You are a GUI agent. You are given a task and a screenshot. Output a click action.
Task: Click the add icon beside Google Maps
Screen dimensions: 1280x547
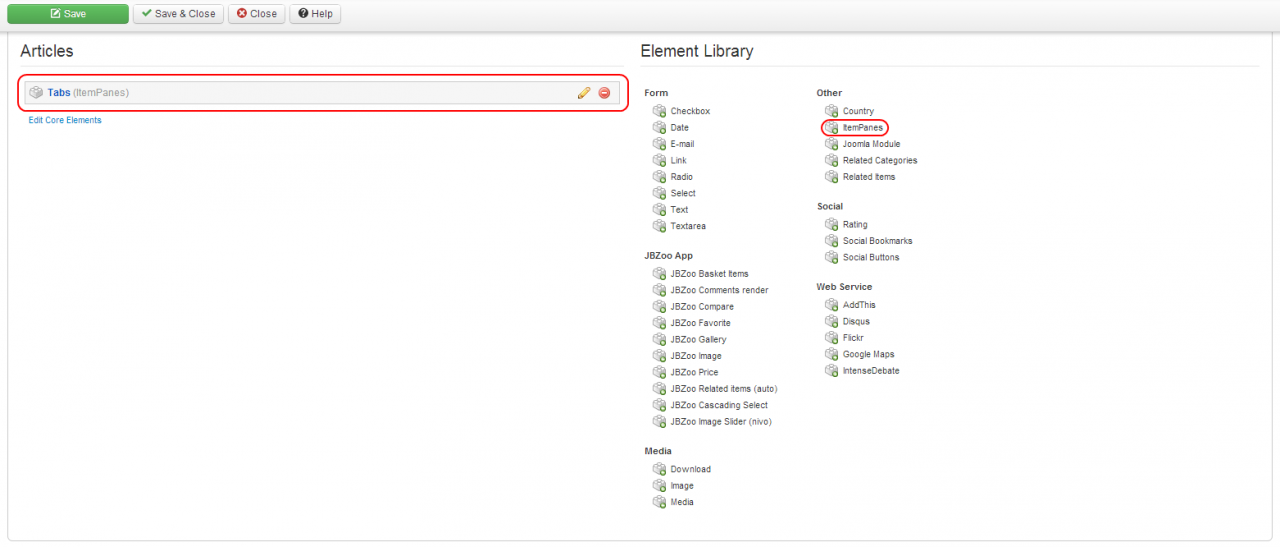coord(831,354)
